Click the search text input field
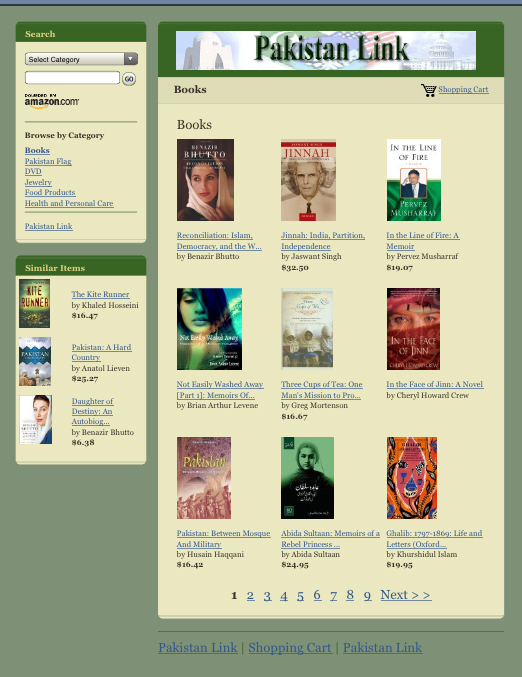The height and width of the screenshot is (677, 522). click(x=72, y=78)
